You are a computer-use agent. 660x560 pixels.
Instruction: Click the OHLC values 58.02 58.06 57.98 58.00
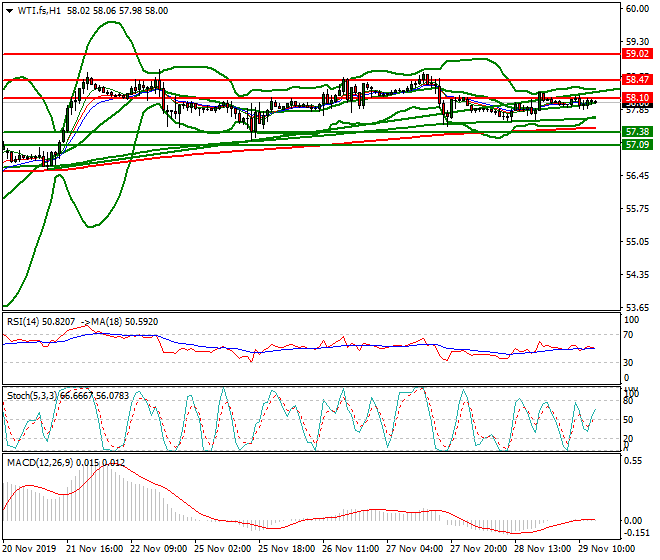click(117, 11)
